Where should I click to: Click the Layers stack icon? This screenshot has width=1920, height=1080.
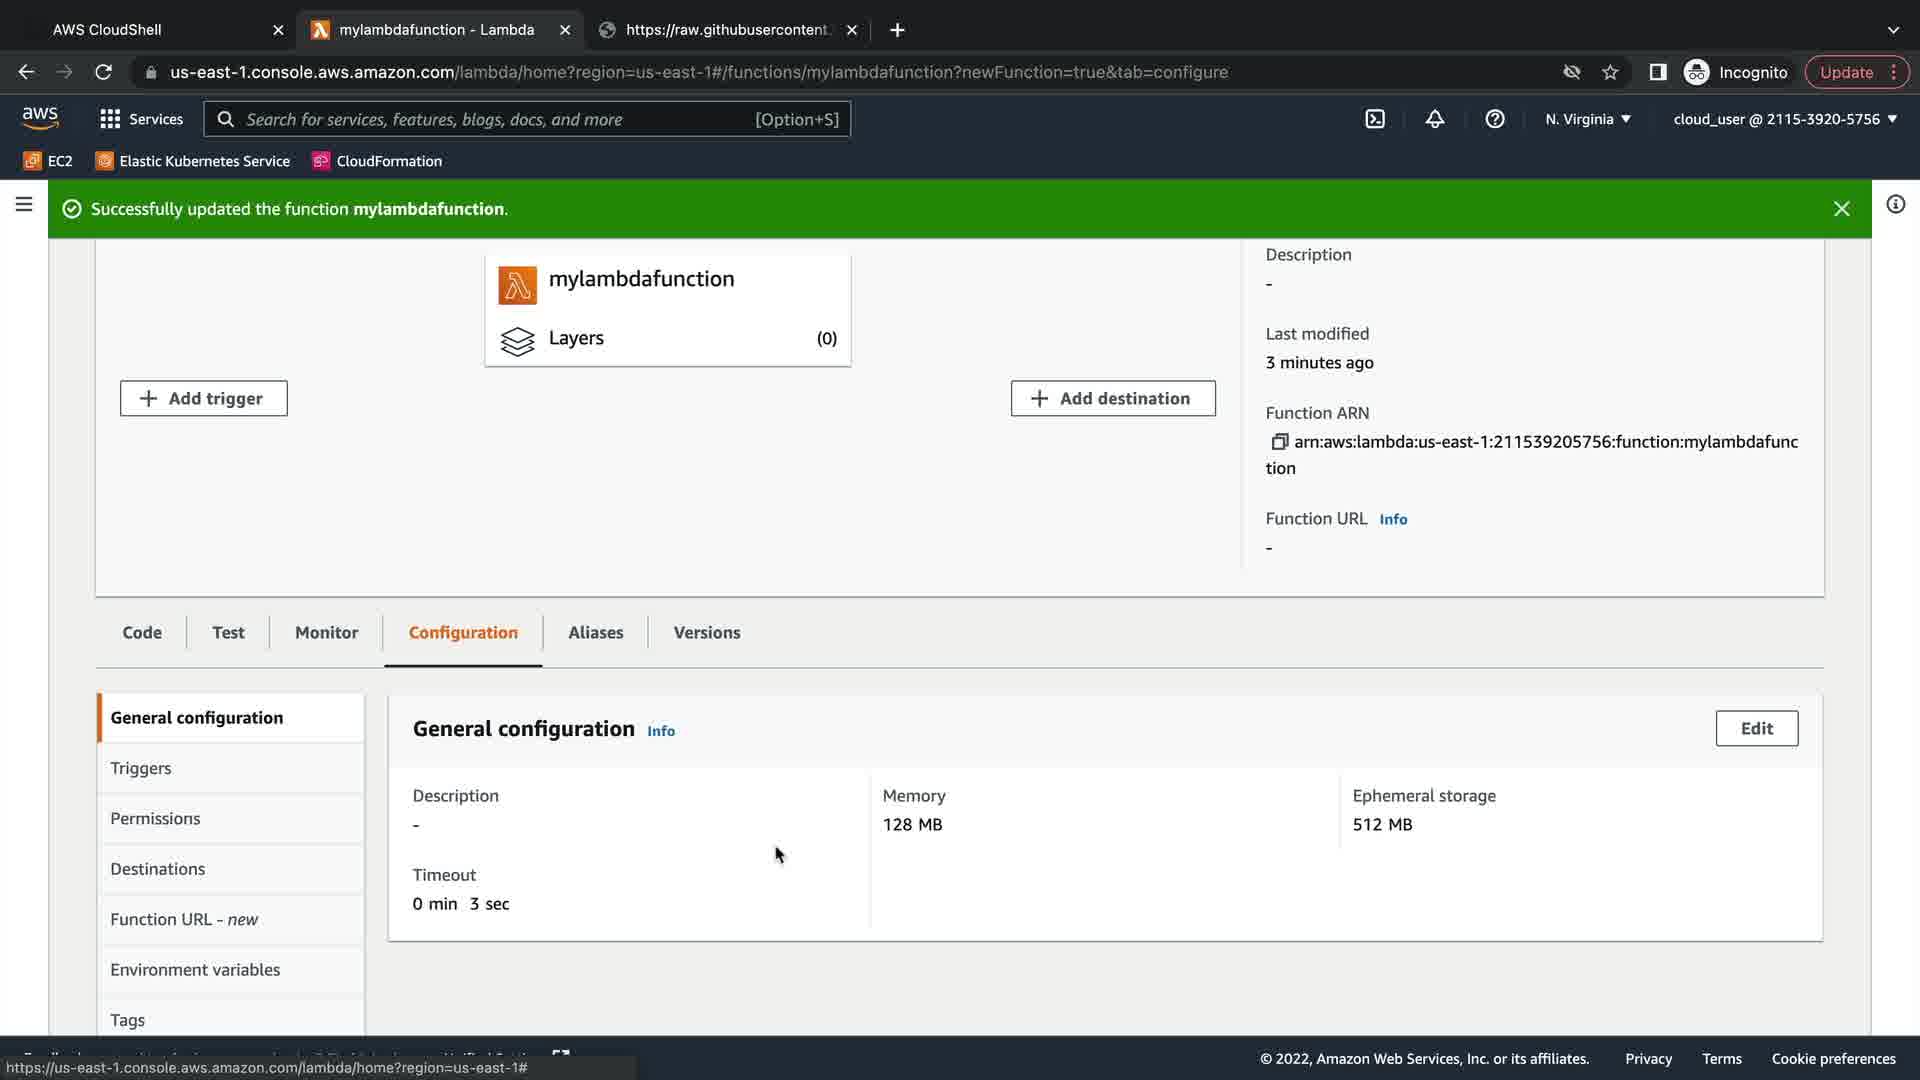tap(517, 340)
